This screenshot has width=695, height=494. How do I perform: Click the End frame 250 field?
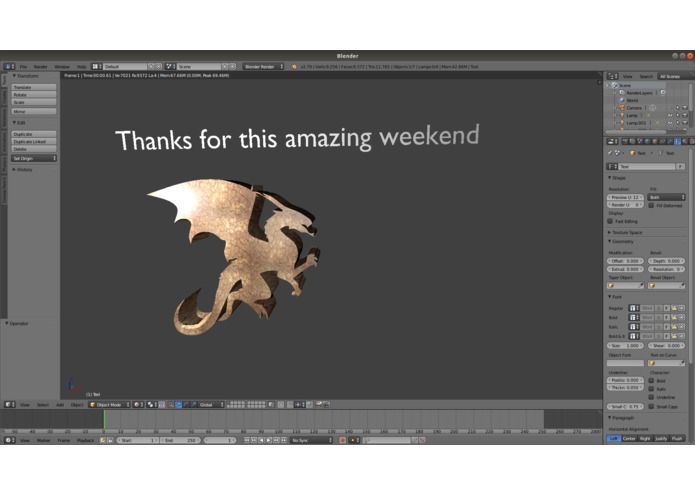(180, 440)
